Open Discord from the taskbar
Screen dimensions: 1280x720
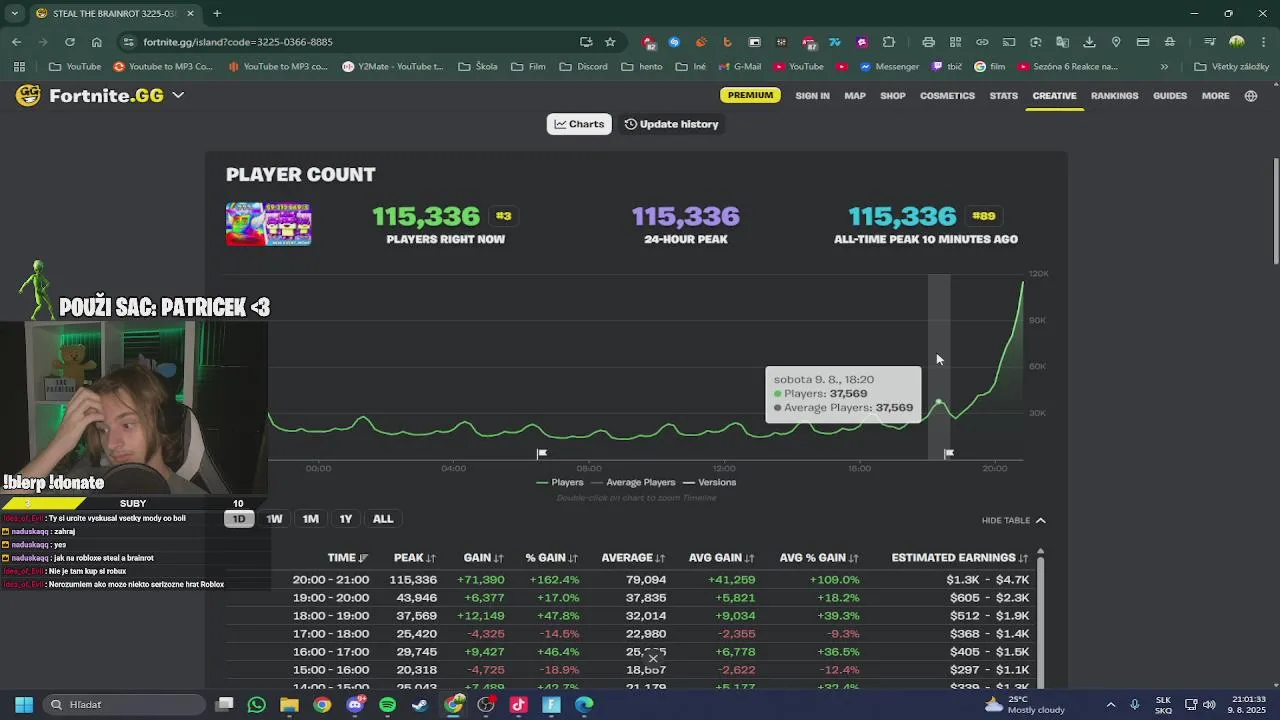[x=355, y=704]
